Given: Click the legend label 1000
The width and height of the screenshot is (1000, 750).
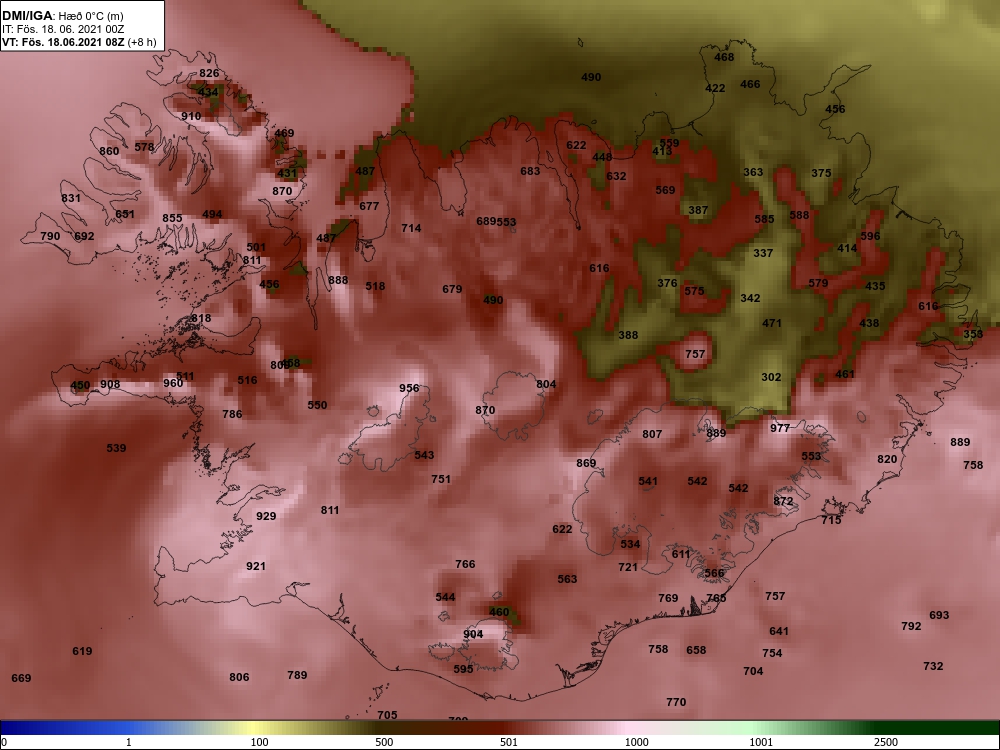Looking at the screenshot, I should click(x=636, y=742).
